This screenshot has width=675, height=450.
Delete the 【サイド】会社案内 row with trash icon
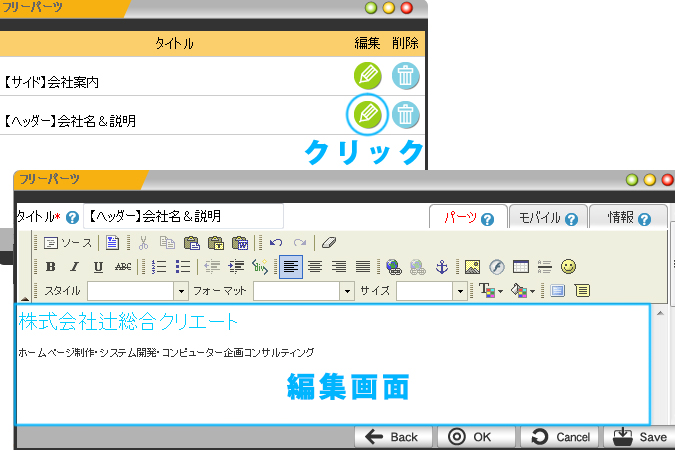tap(406, 76)
